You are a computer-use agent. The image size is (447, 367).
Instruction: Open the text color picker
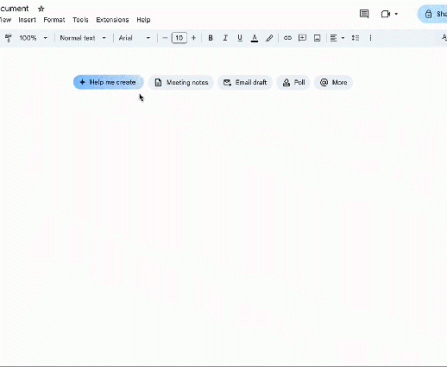tap(254, 38)
